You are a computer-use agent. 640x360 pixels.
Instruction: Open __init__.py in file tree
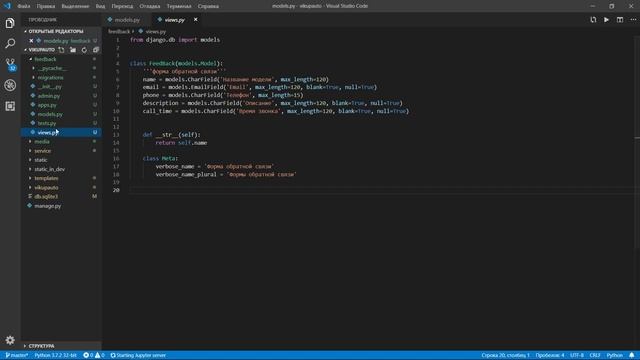(49, 87)
